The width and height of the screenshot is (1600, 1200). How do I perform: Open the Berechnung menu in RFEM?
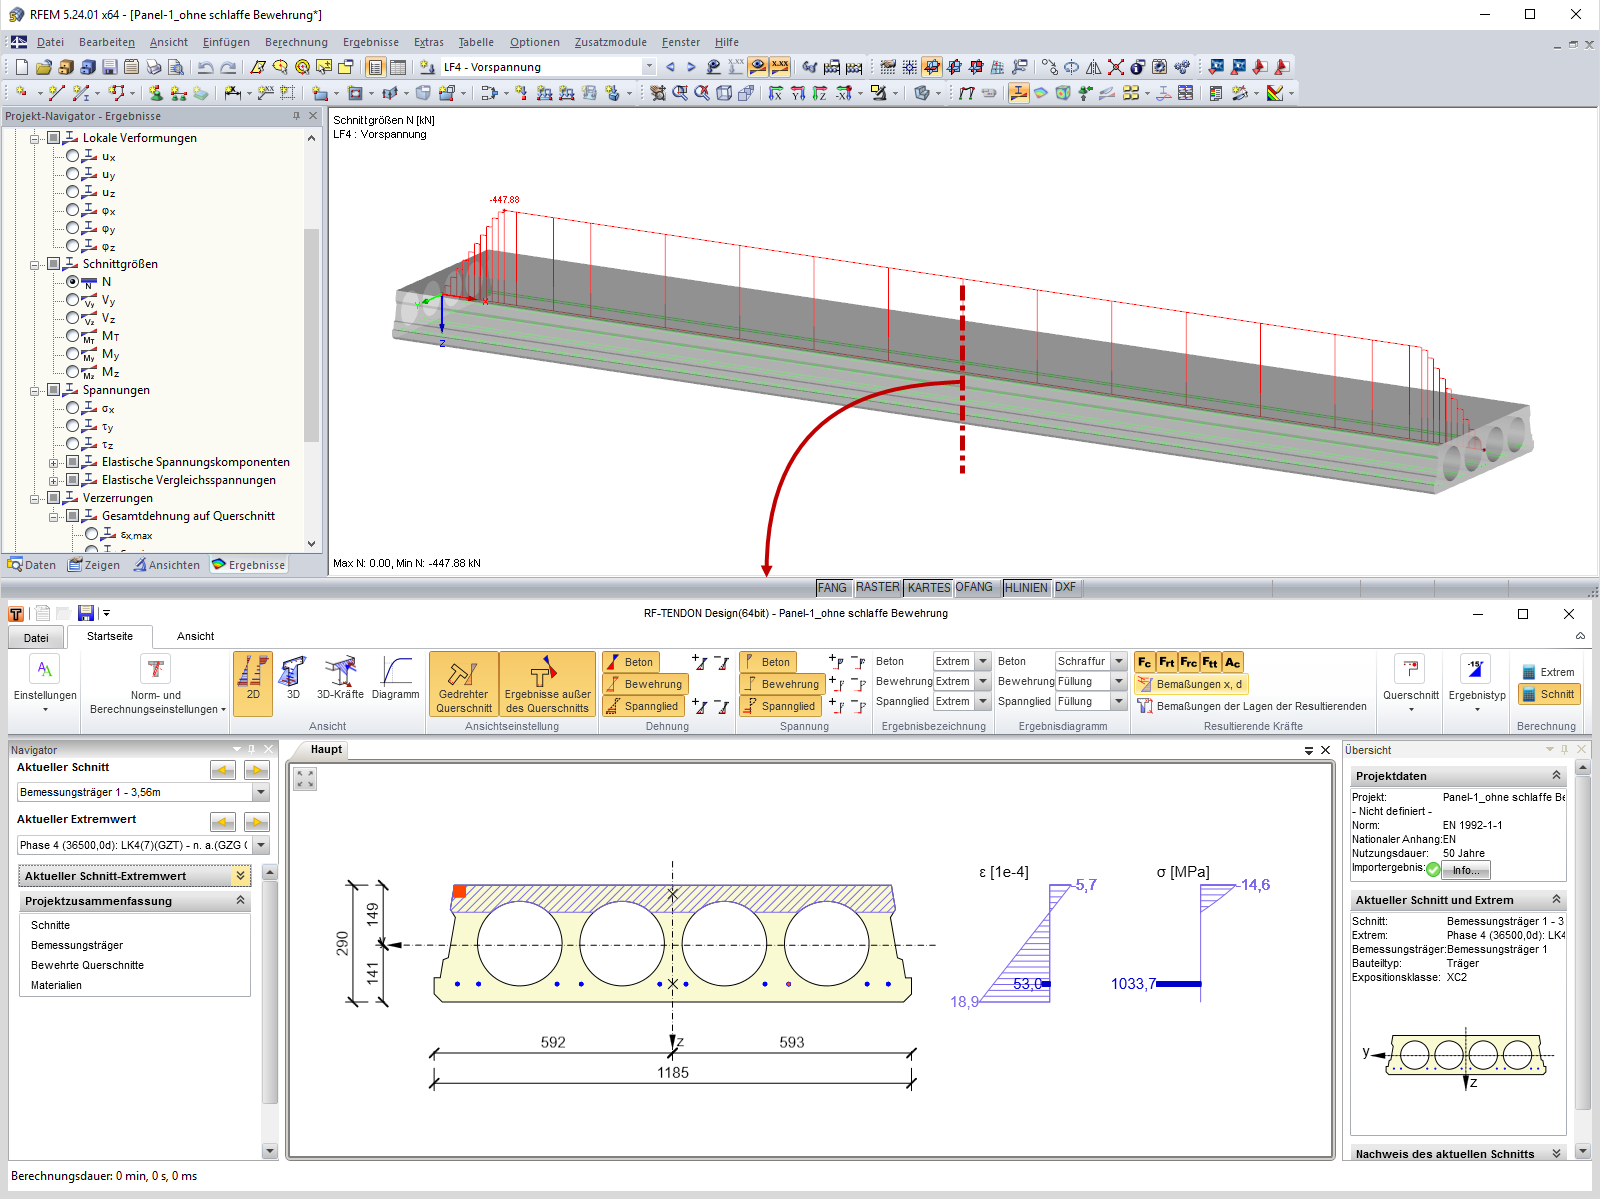click(x=296, y=42)
